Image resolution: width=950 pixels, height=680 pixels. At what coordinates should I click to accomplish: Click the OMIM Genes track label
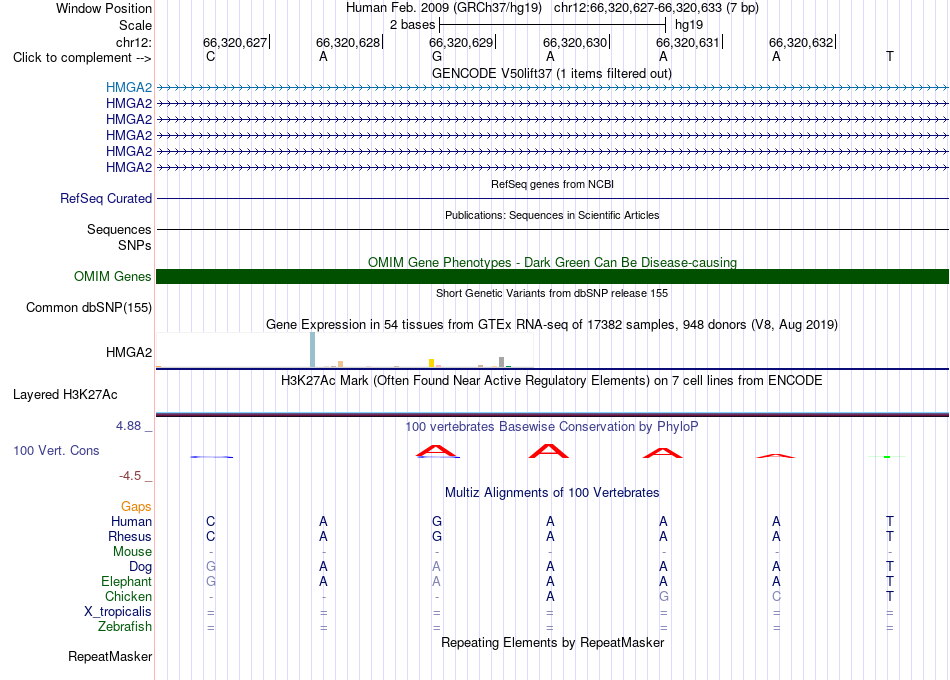tap(113, 276)
